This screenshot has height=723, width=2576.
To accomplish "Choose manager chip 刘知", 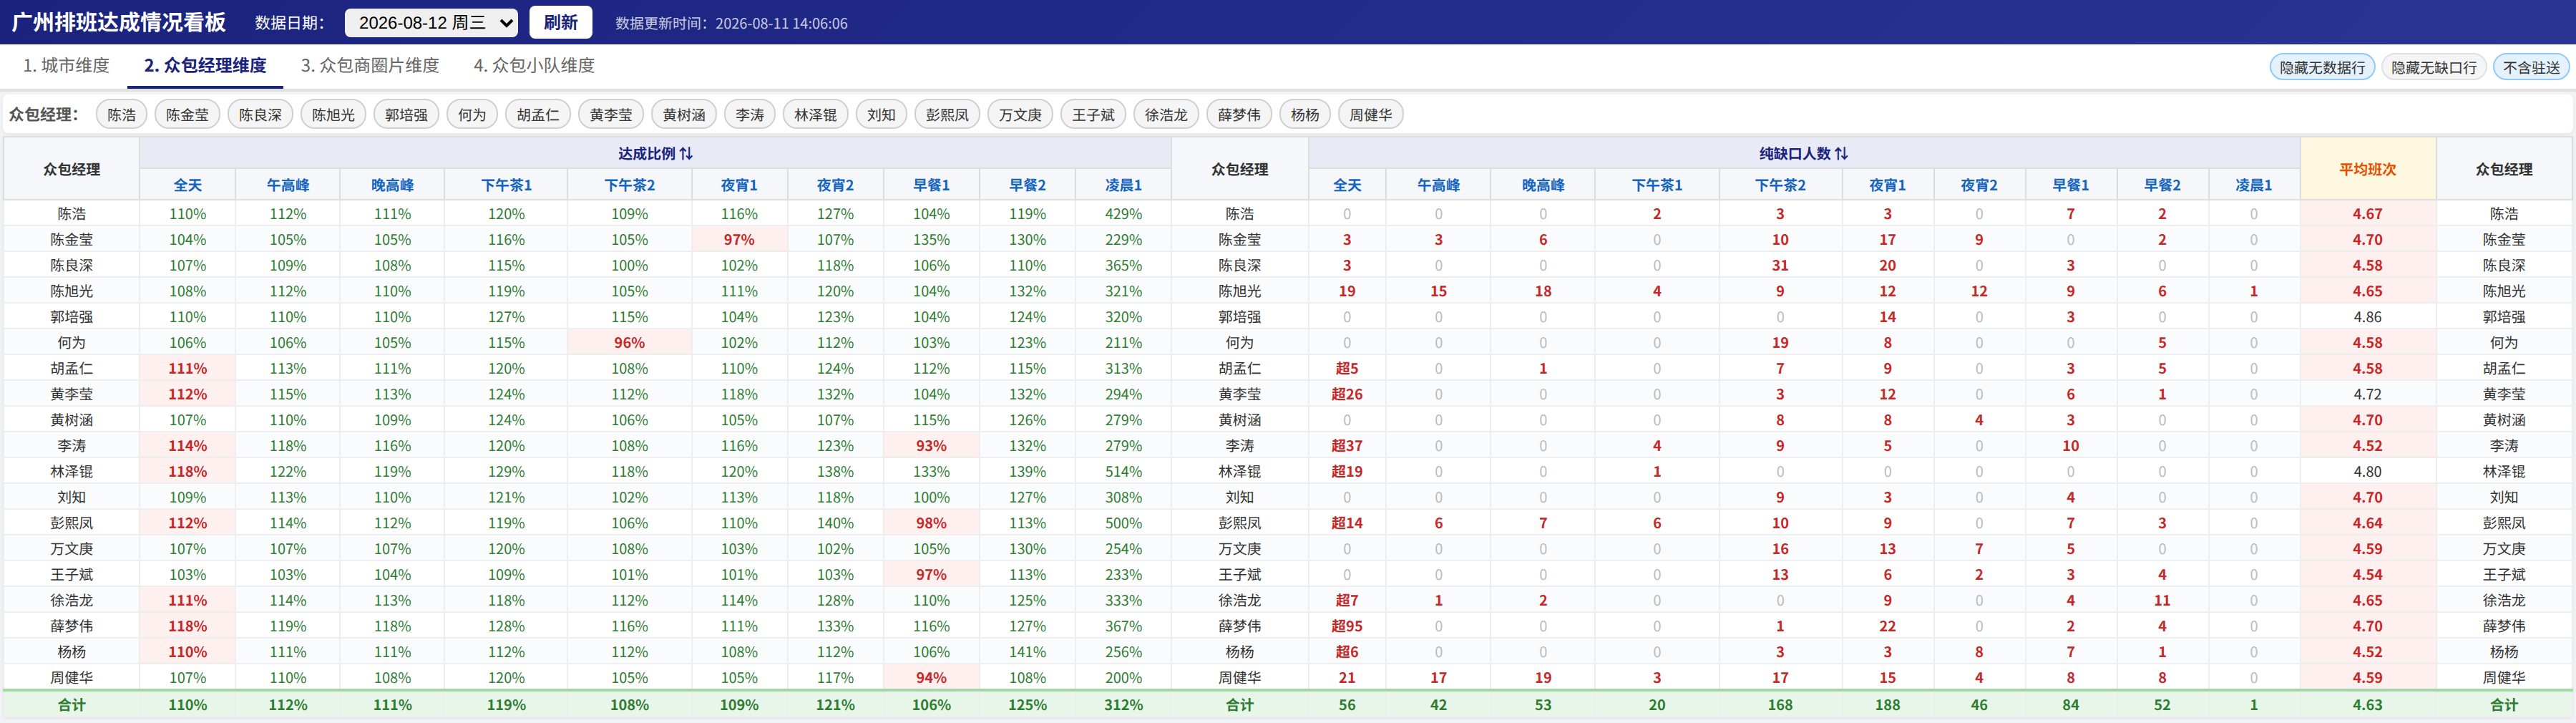I will tap(881, 115).
